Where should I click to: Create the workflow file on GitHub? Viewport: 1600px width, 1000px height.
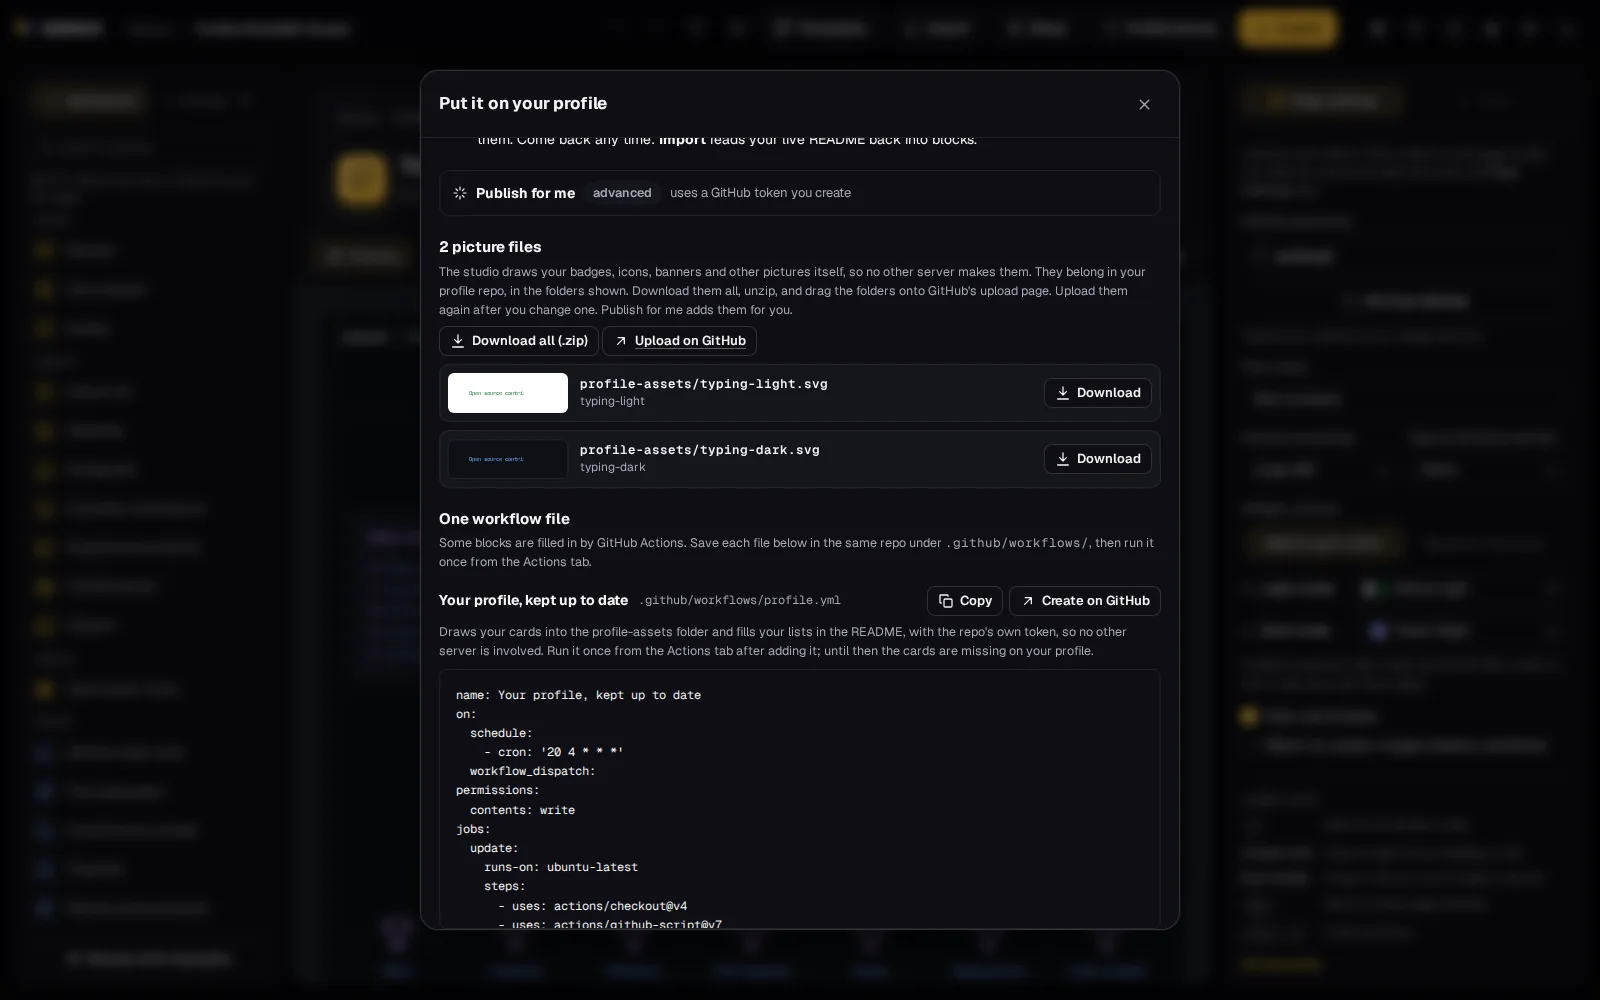pyautogui.click(x=1084, y=601)
